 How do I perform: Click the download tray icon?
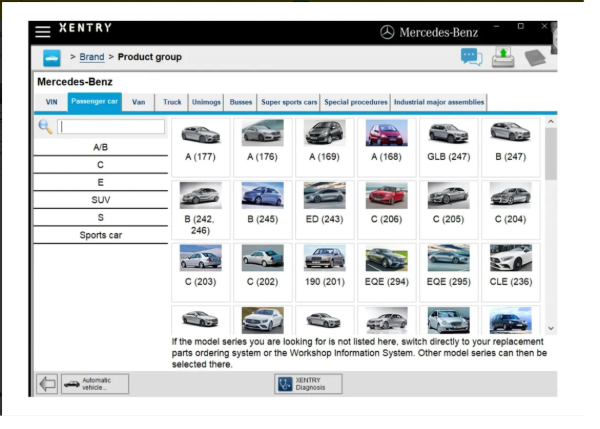(503, 57)
